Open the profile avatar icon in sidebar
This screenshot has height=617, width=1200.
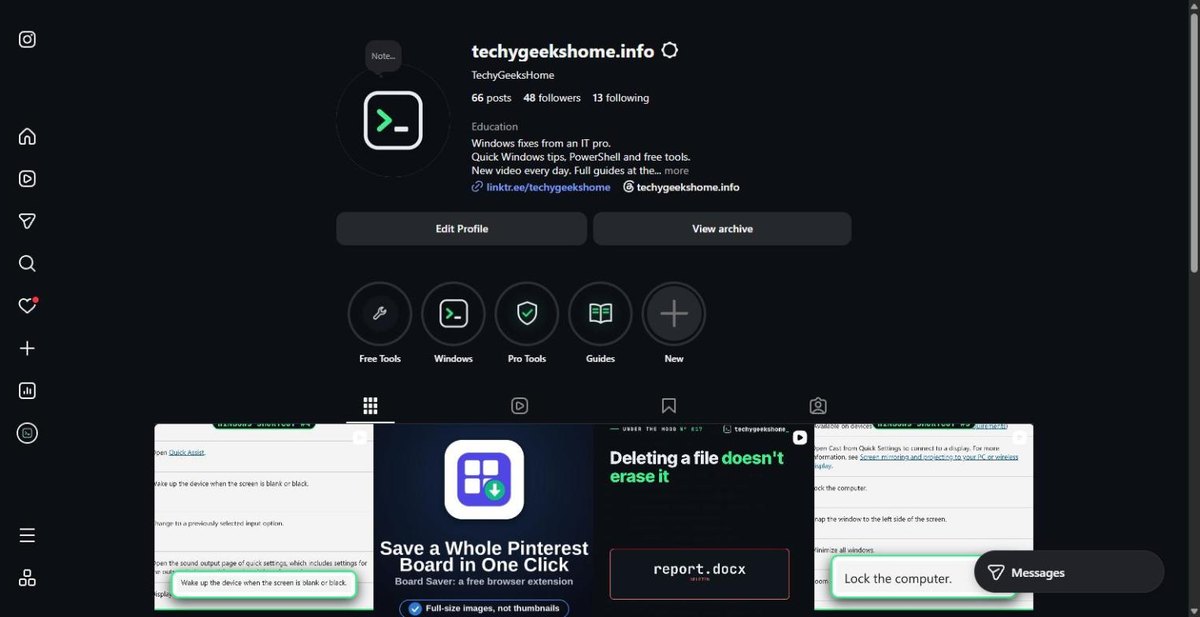pyautogui.click(x=28, y=433)
